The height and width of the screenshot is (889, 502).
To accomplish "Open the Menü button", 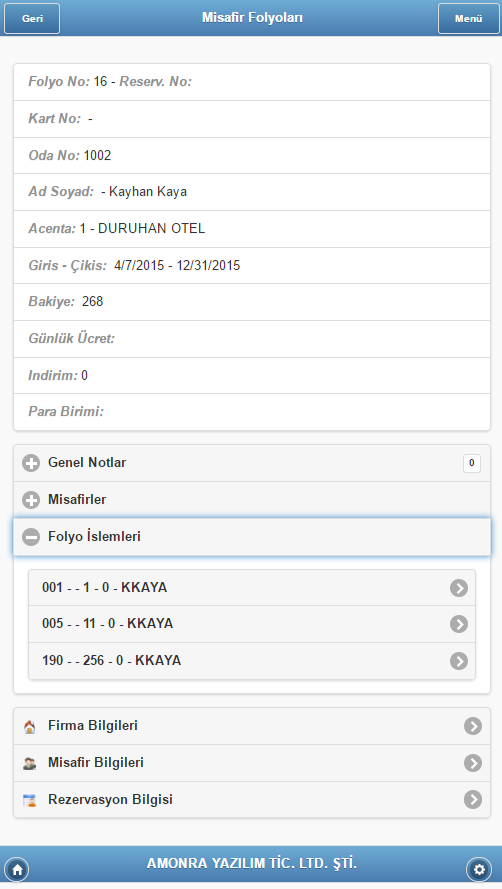I will [469, 18].
